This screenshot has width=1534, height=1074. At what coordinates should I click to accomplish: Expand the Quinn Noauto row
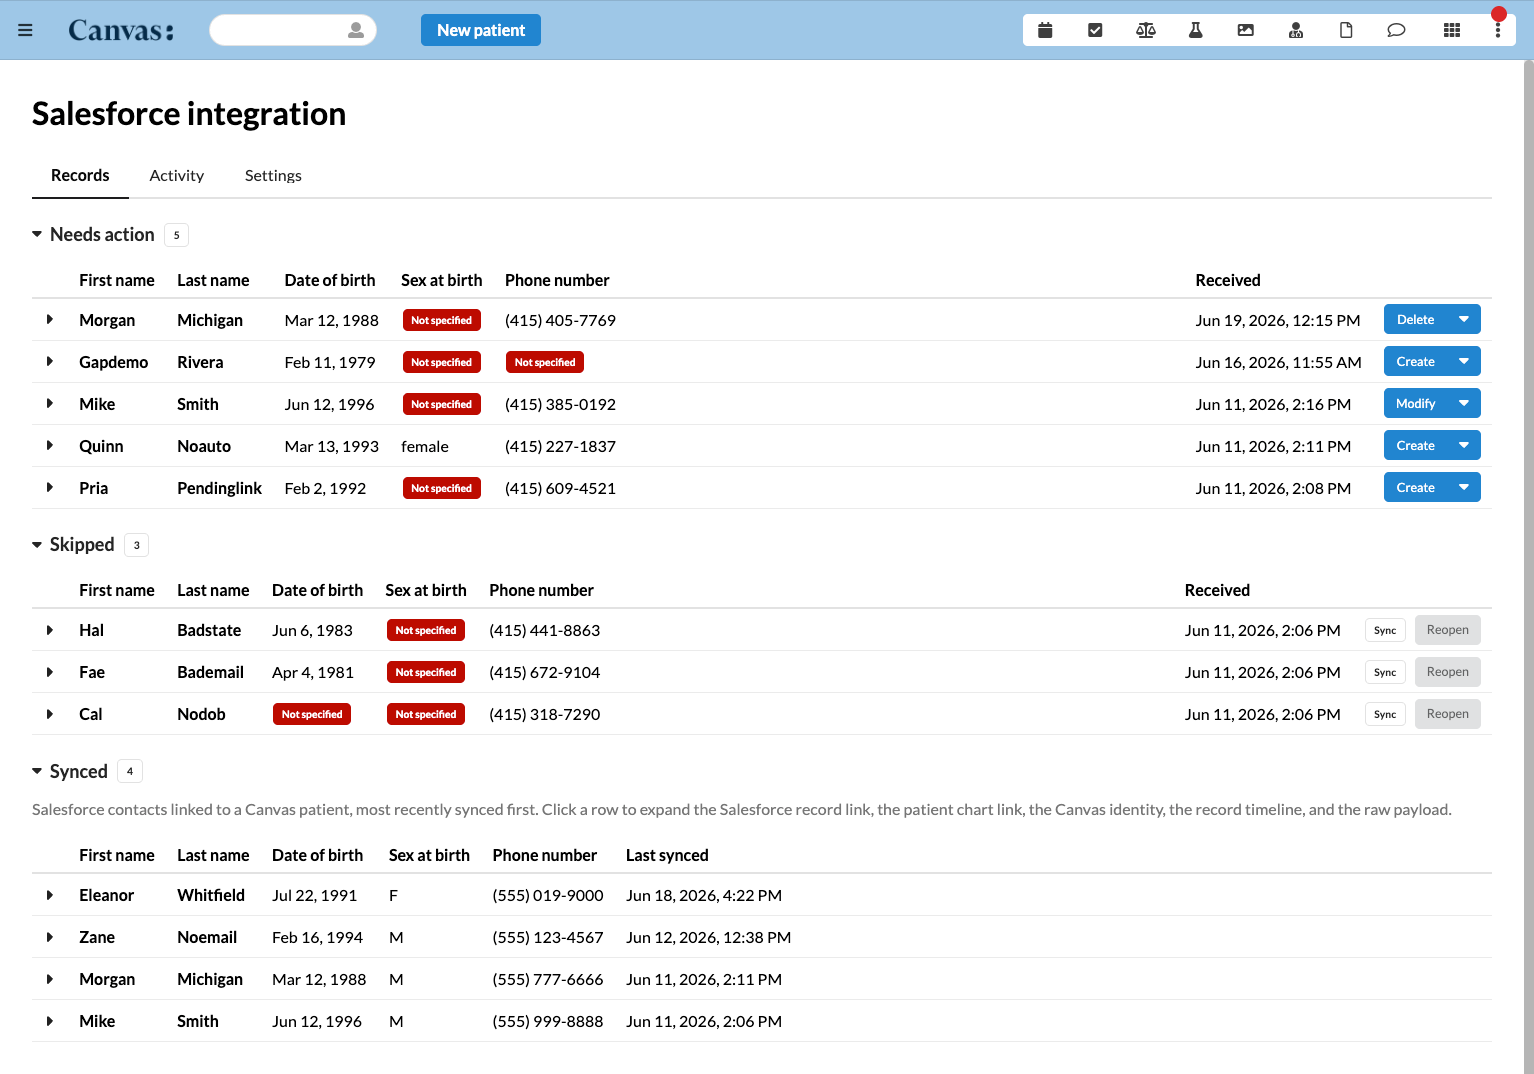[x=50, y=445]
